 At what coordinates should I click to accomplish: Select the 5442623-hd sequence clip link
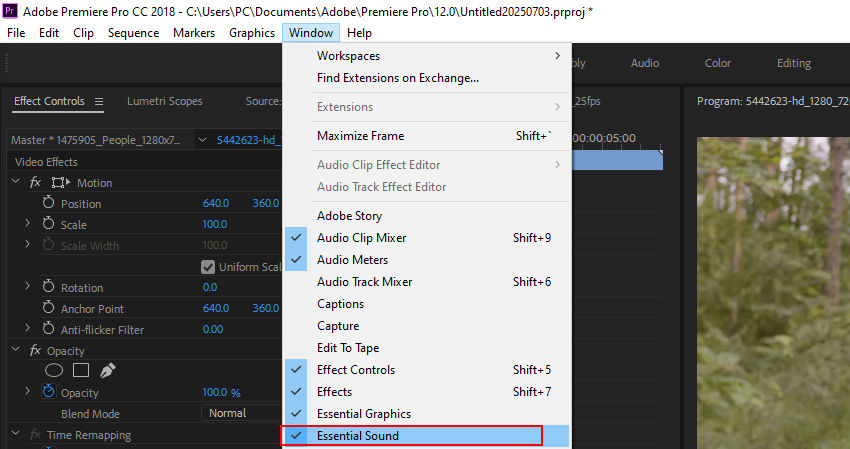[249, 140]
